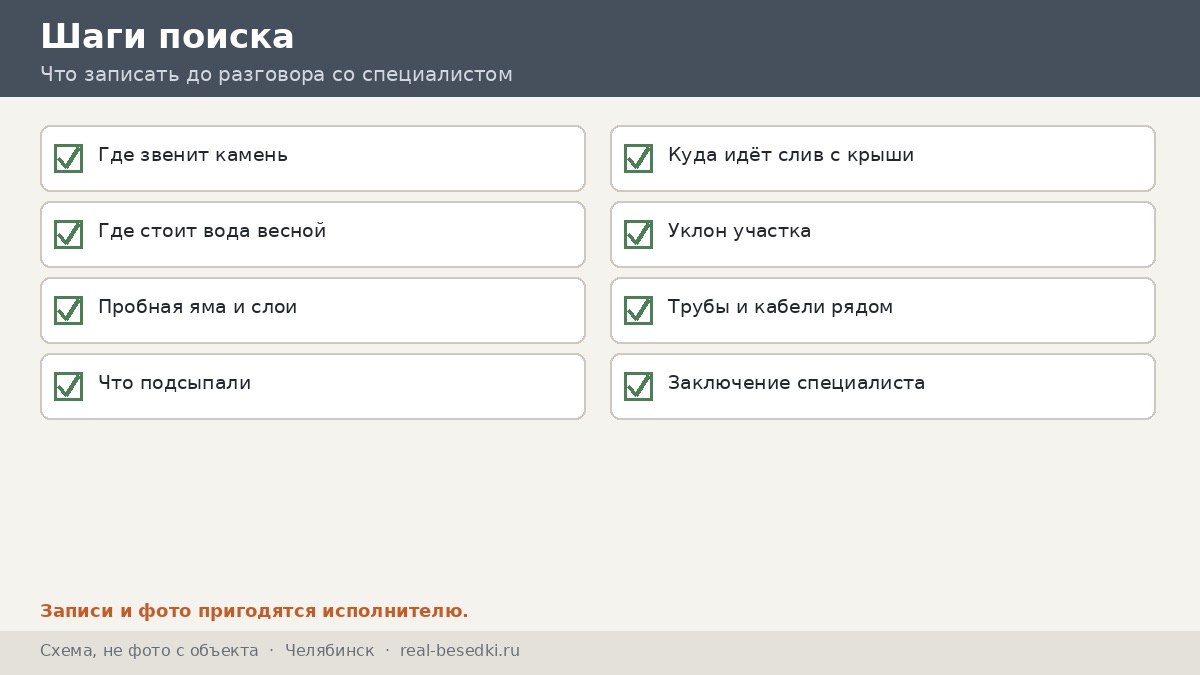Click the label Пробная яма и слои
This screenshot has width=1200, height=675.
pyautogui.click(x=198, y=307)
